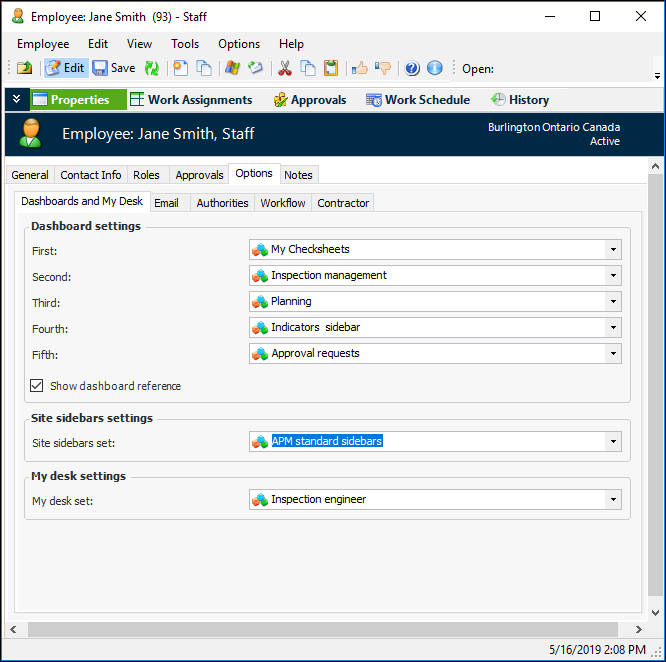Open the Fifth dashboard dropdown arrow
666x662 pixels.
(x=612, y=354)
